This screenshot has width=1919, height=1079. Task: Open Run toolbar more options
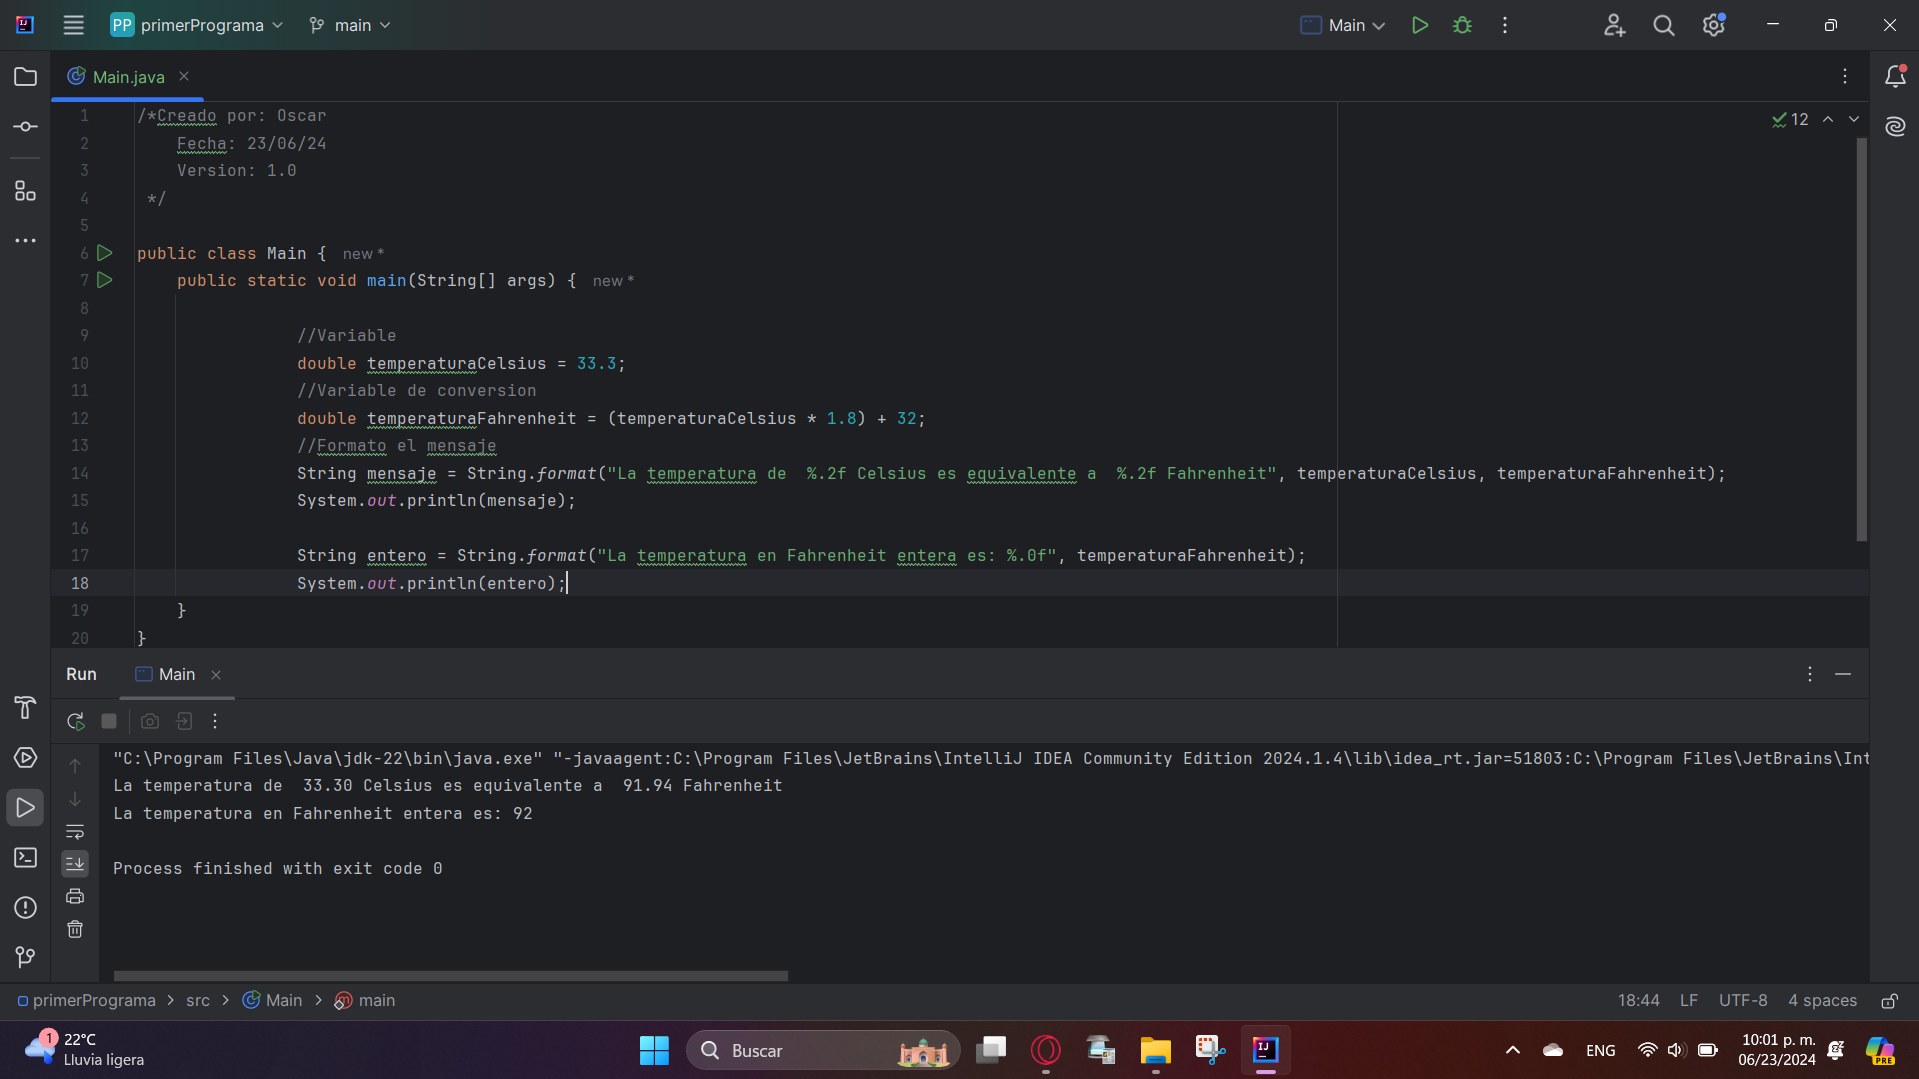(215, 721)
